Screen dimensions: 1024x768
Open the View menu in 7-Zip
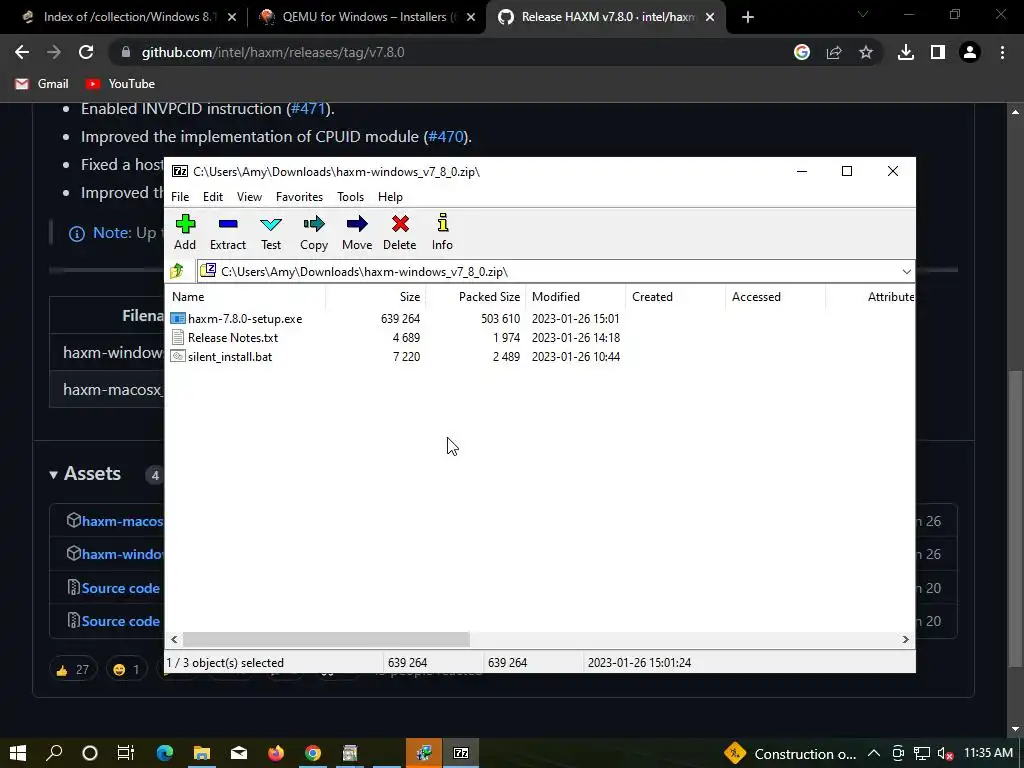pos(249,197)
